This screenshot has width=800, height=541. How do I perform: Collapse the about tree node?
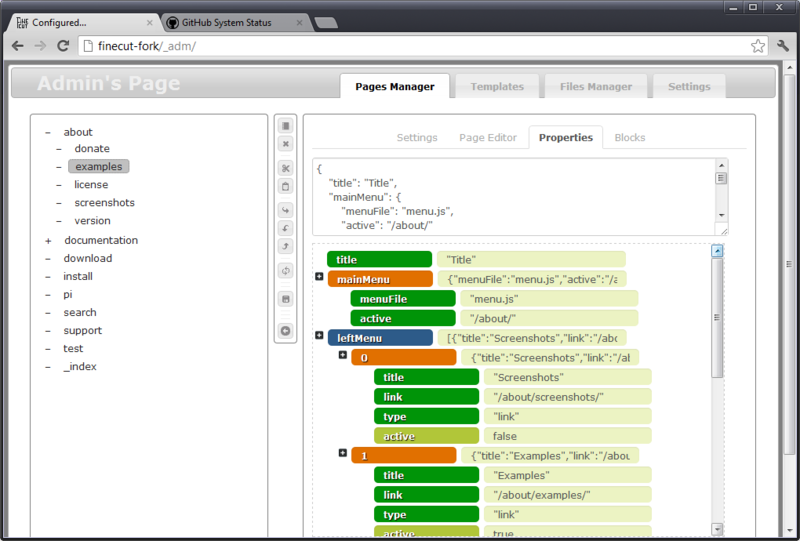(x=48, y=132)
